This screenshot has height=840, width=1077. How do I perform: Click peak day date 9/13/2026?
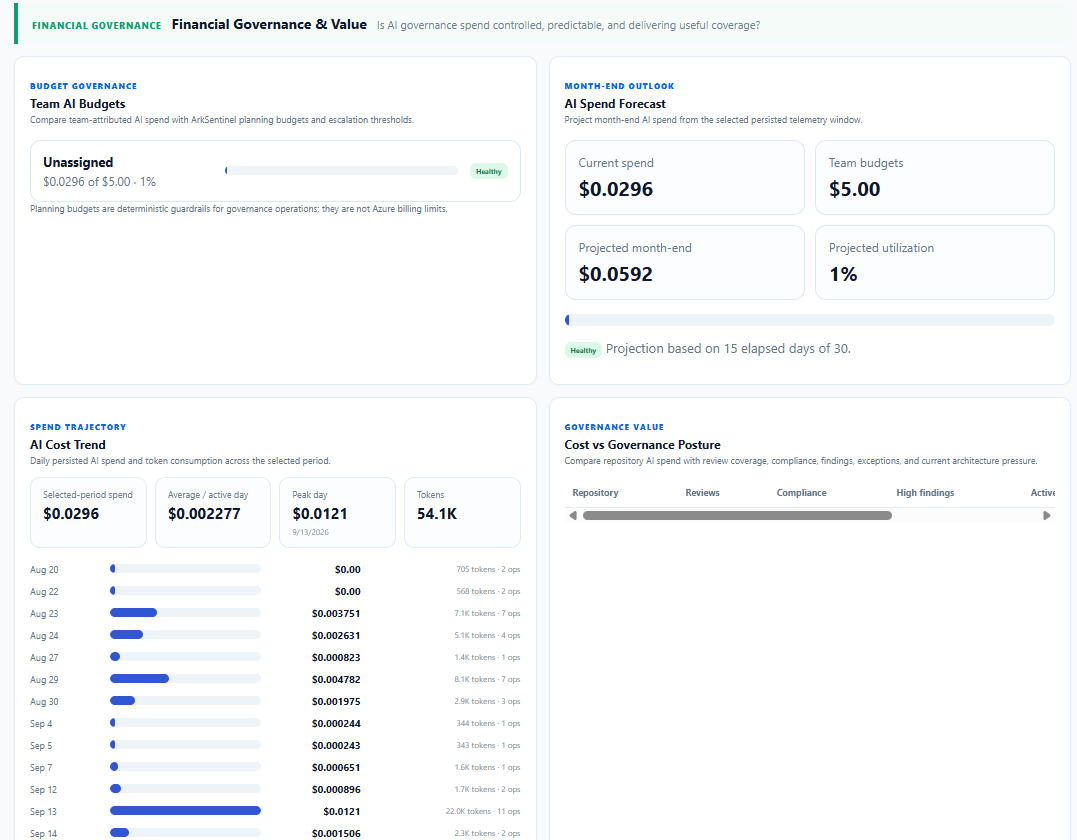pyautogui.click(x=310, y=532)
